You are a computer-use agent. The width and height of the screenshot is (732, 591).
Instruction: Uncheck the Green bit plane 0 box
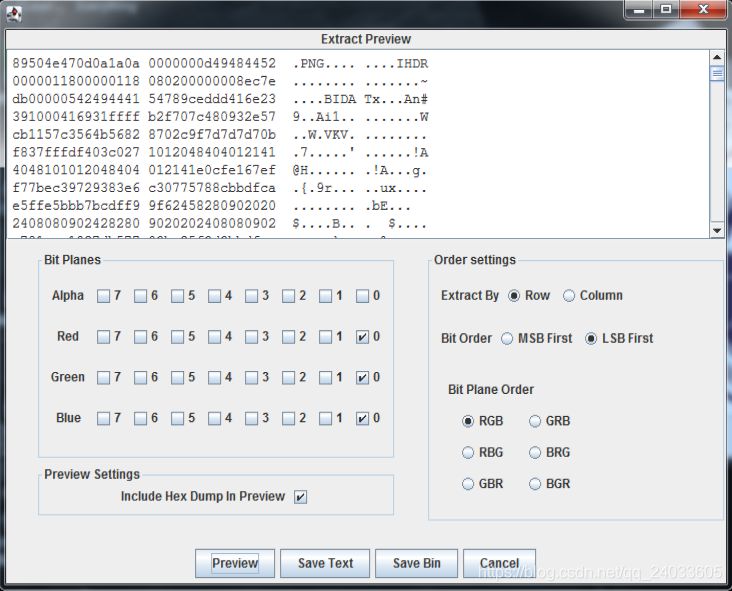pos(362,377)
